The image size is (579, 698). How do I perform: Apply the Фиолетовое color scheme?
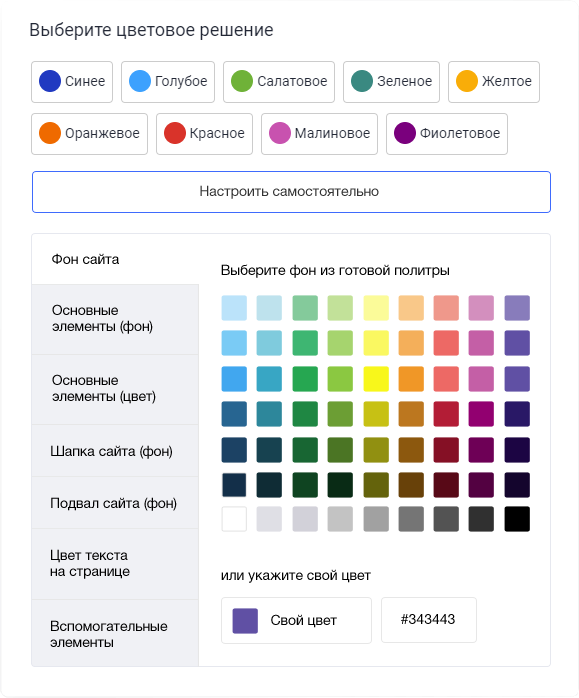[x=446, y=134]
